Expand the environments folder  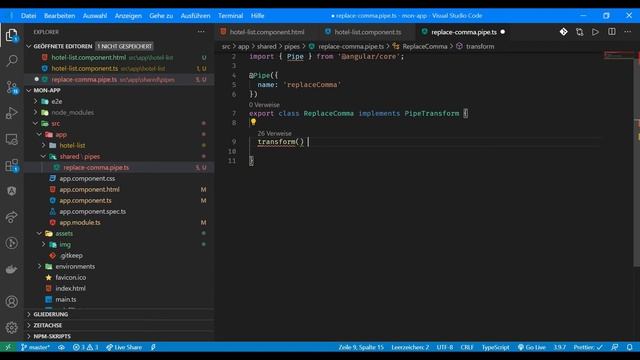tap(40, 267)
